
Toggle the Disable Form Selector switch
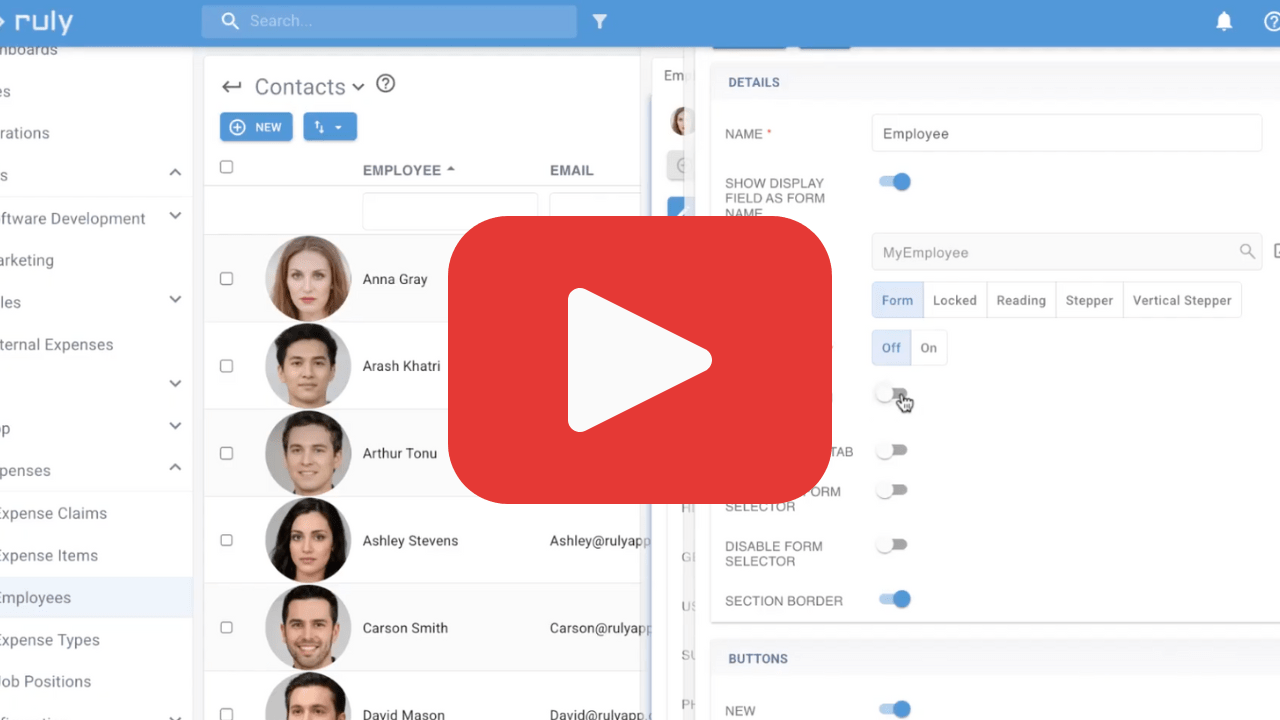pyautogui.click(x=891, y=545)
